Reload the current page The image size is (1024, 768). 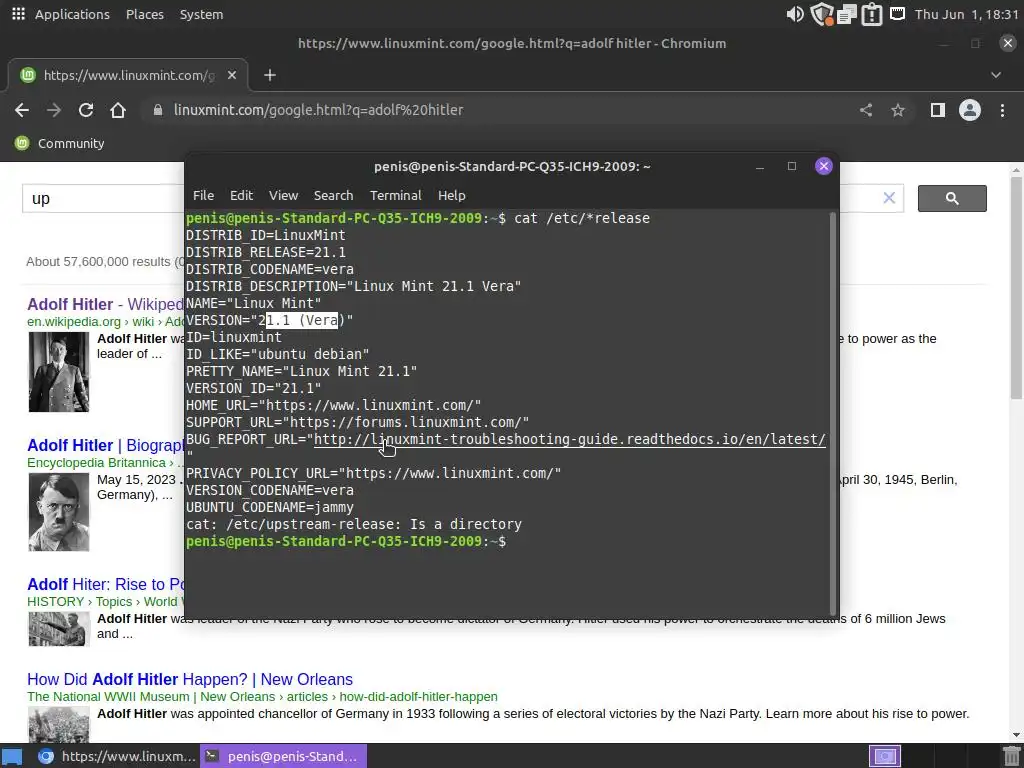pos(86,110)
